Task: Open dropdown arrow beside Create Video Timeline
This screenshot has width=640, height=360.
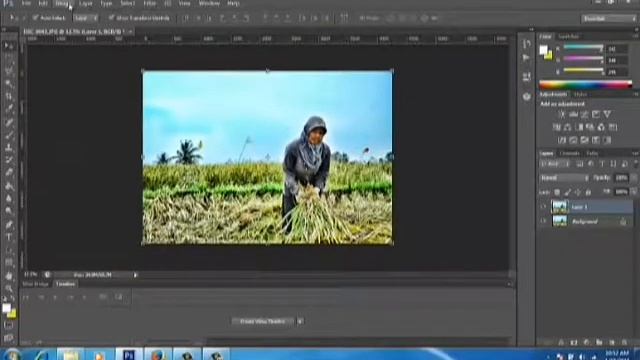Action: (300, 321)
